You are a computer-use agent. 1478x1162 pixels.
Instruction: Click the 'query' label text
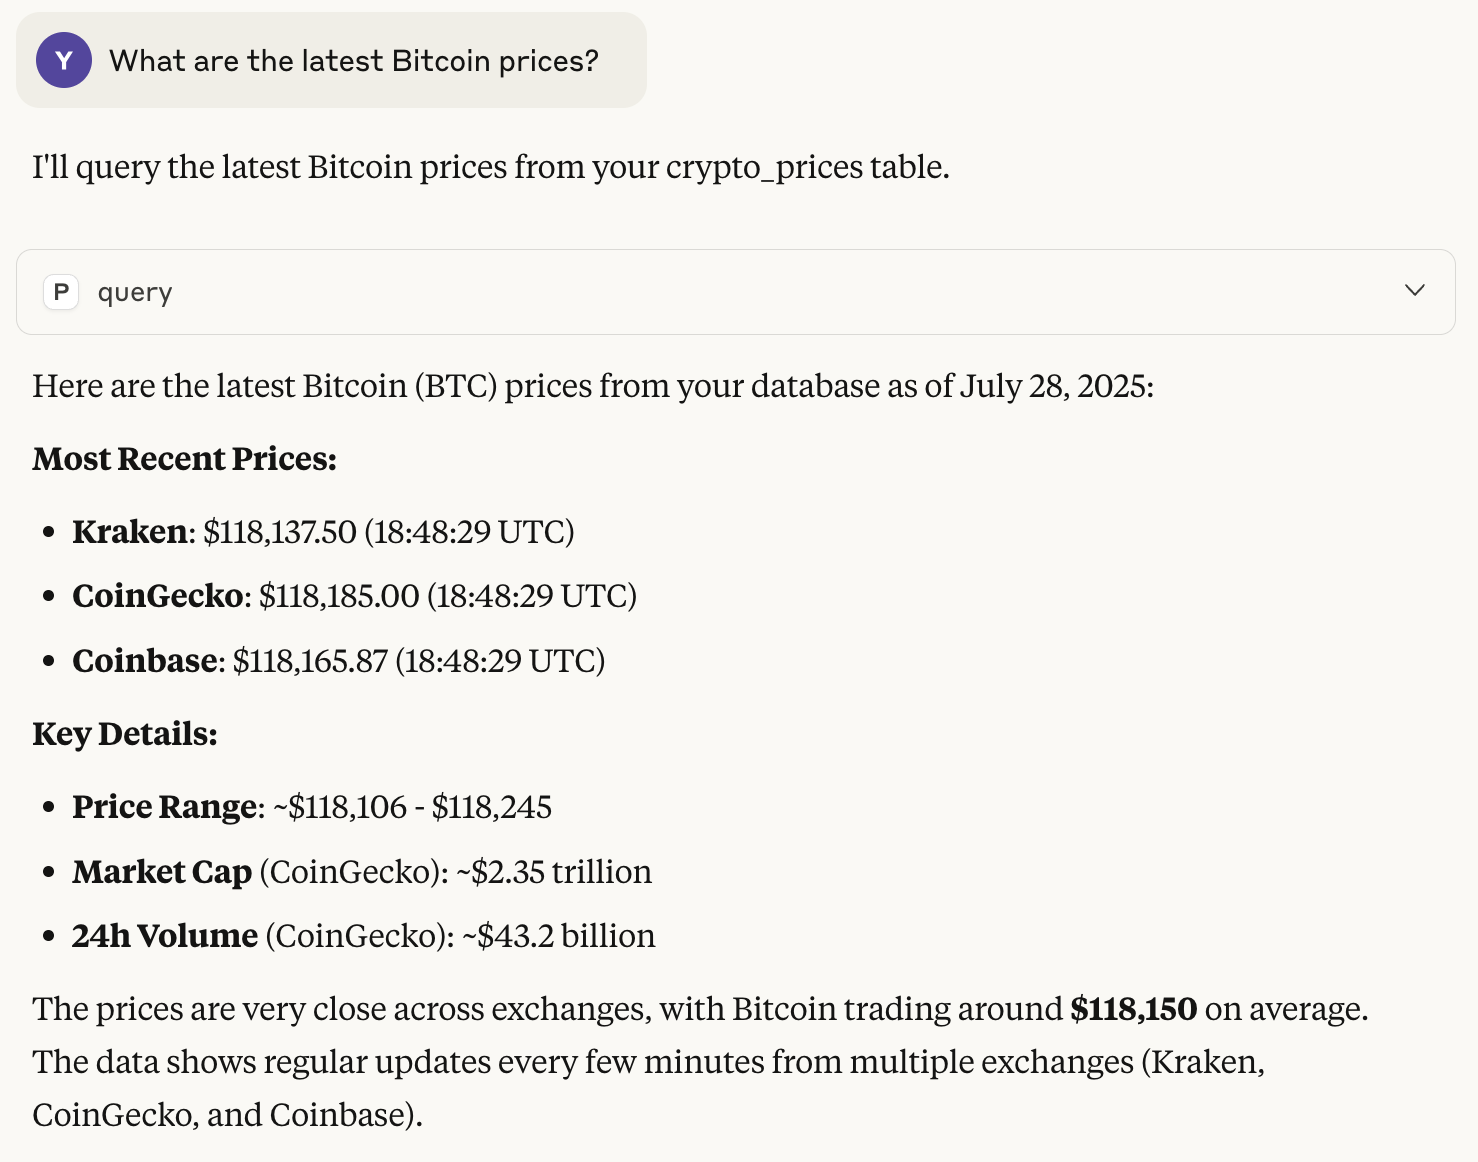[135, 293]
